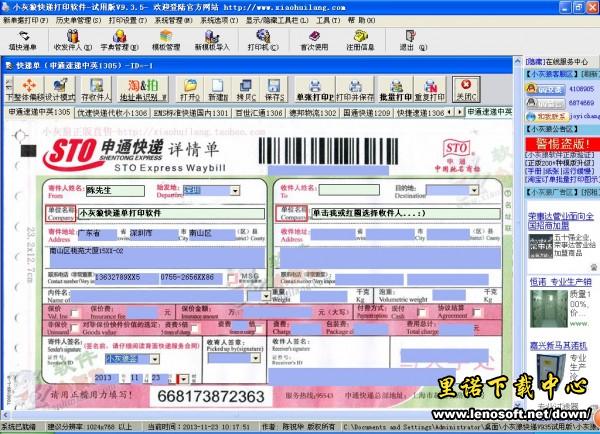Viewport: 600px width, 434px height.
Task: Switch to 德邦物流1302 tab
Action: [313, 113]
